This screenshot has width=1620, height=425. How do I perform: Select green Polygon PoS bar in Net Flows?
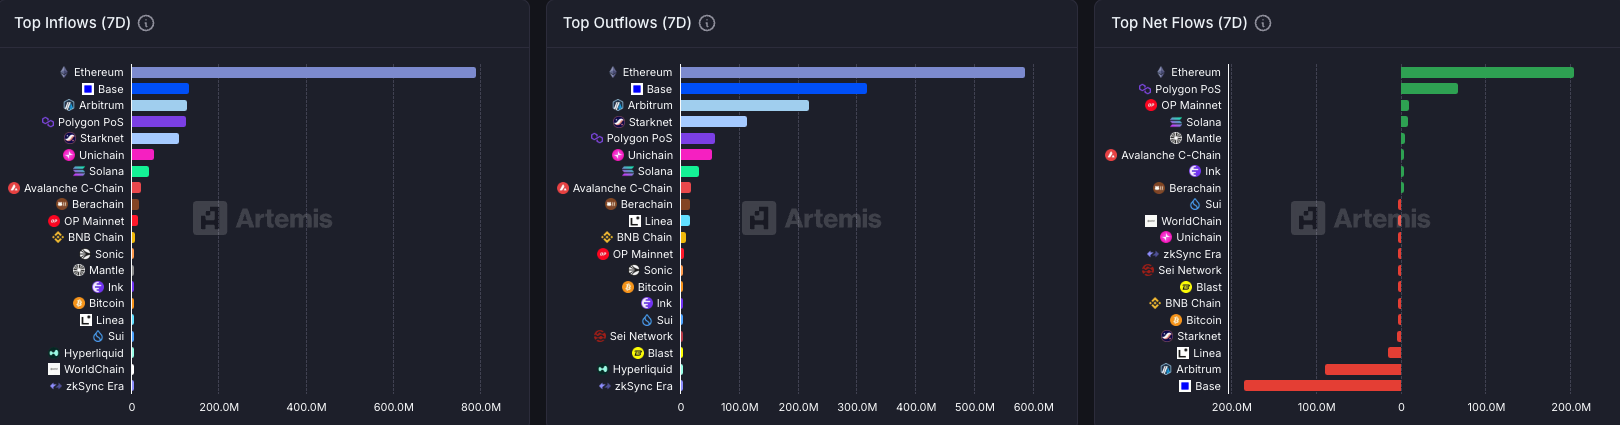pos(1429,89)
